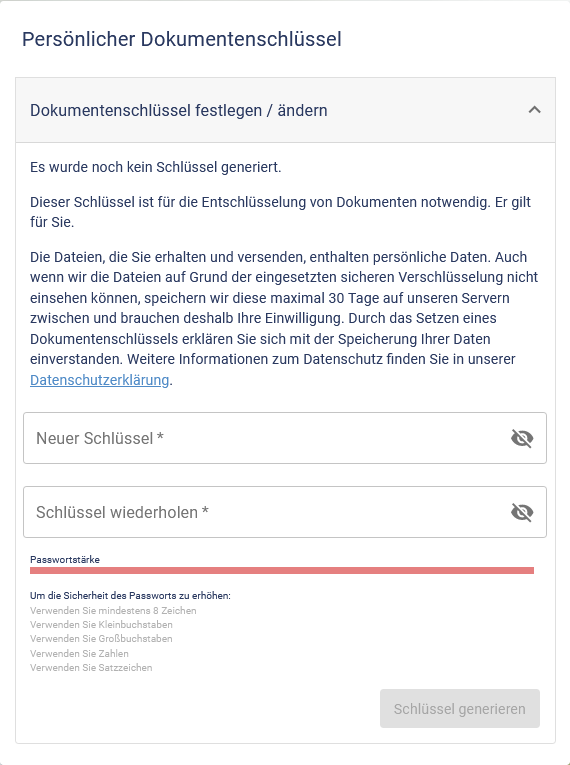
Task: Click the red Passwortstärke strength bar
Action: click(282, 570)
